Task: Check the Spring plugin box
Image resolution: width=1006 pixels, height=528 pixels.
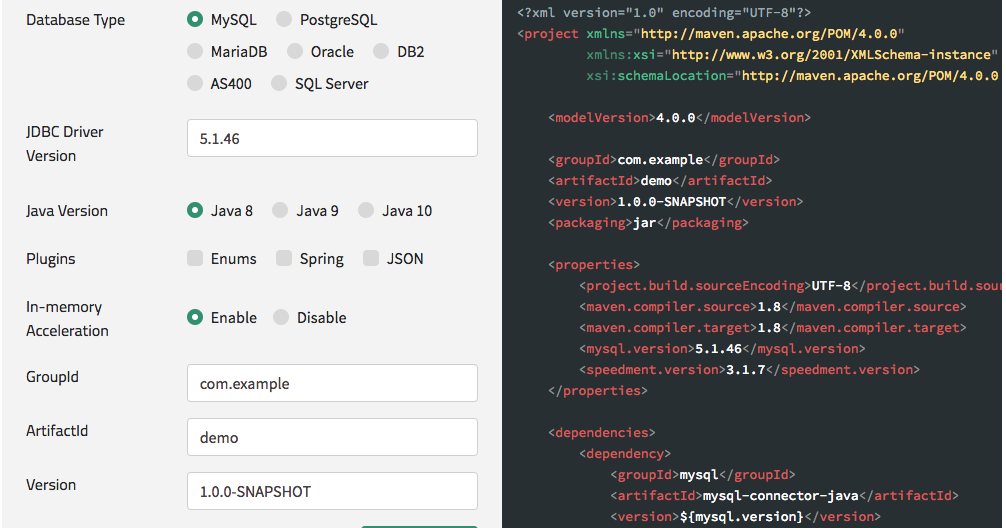Action: [284, 258]
